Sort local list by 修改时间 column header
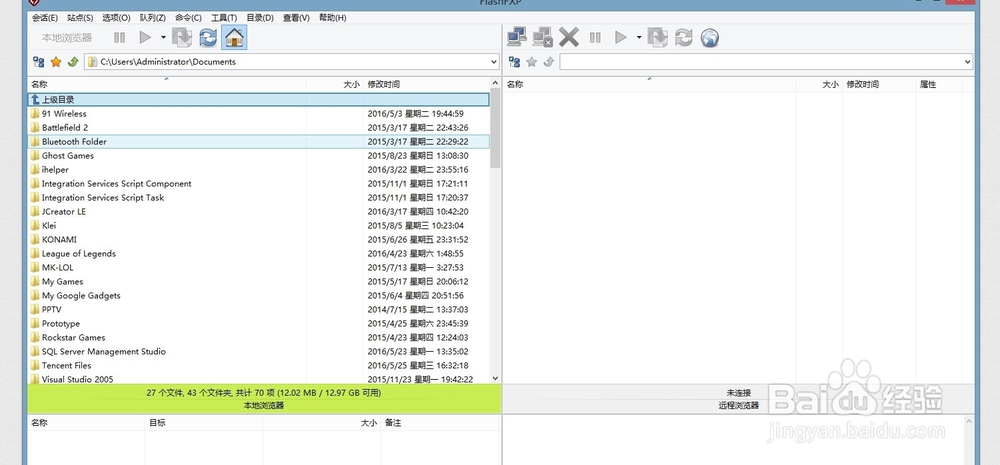 point(426,84)
